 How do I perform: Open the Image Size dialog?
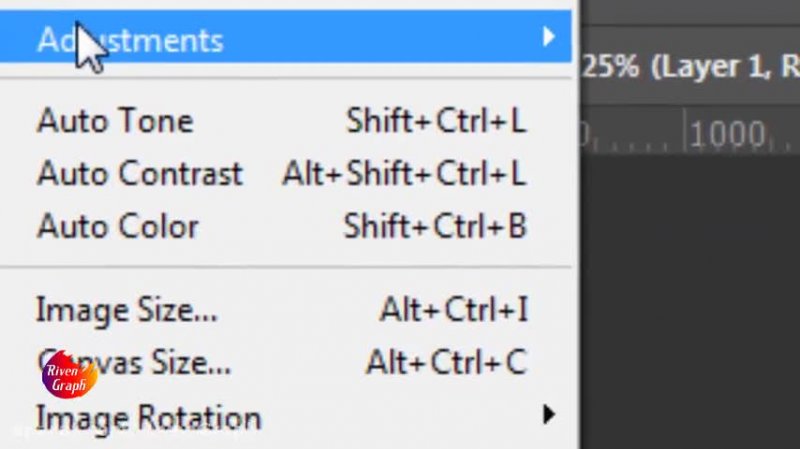click(x=126, y=310)
